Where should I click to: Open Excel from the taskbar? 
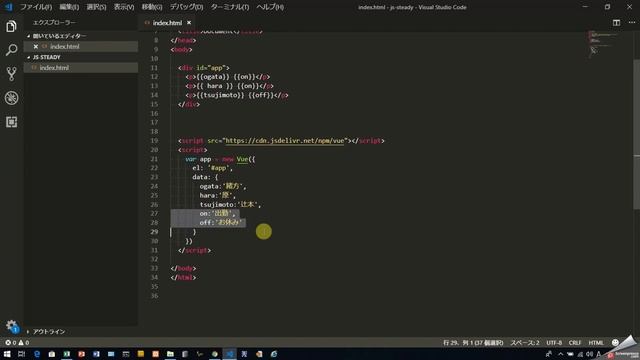67,354
